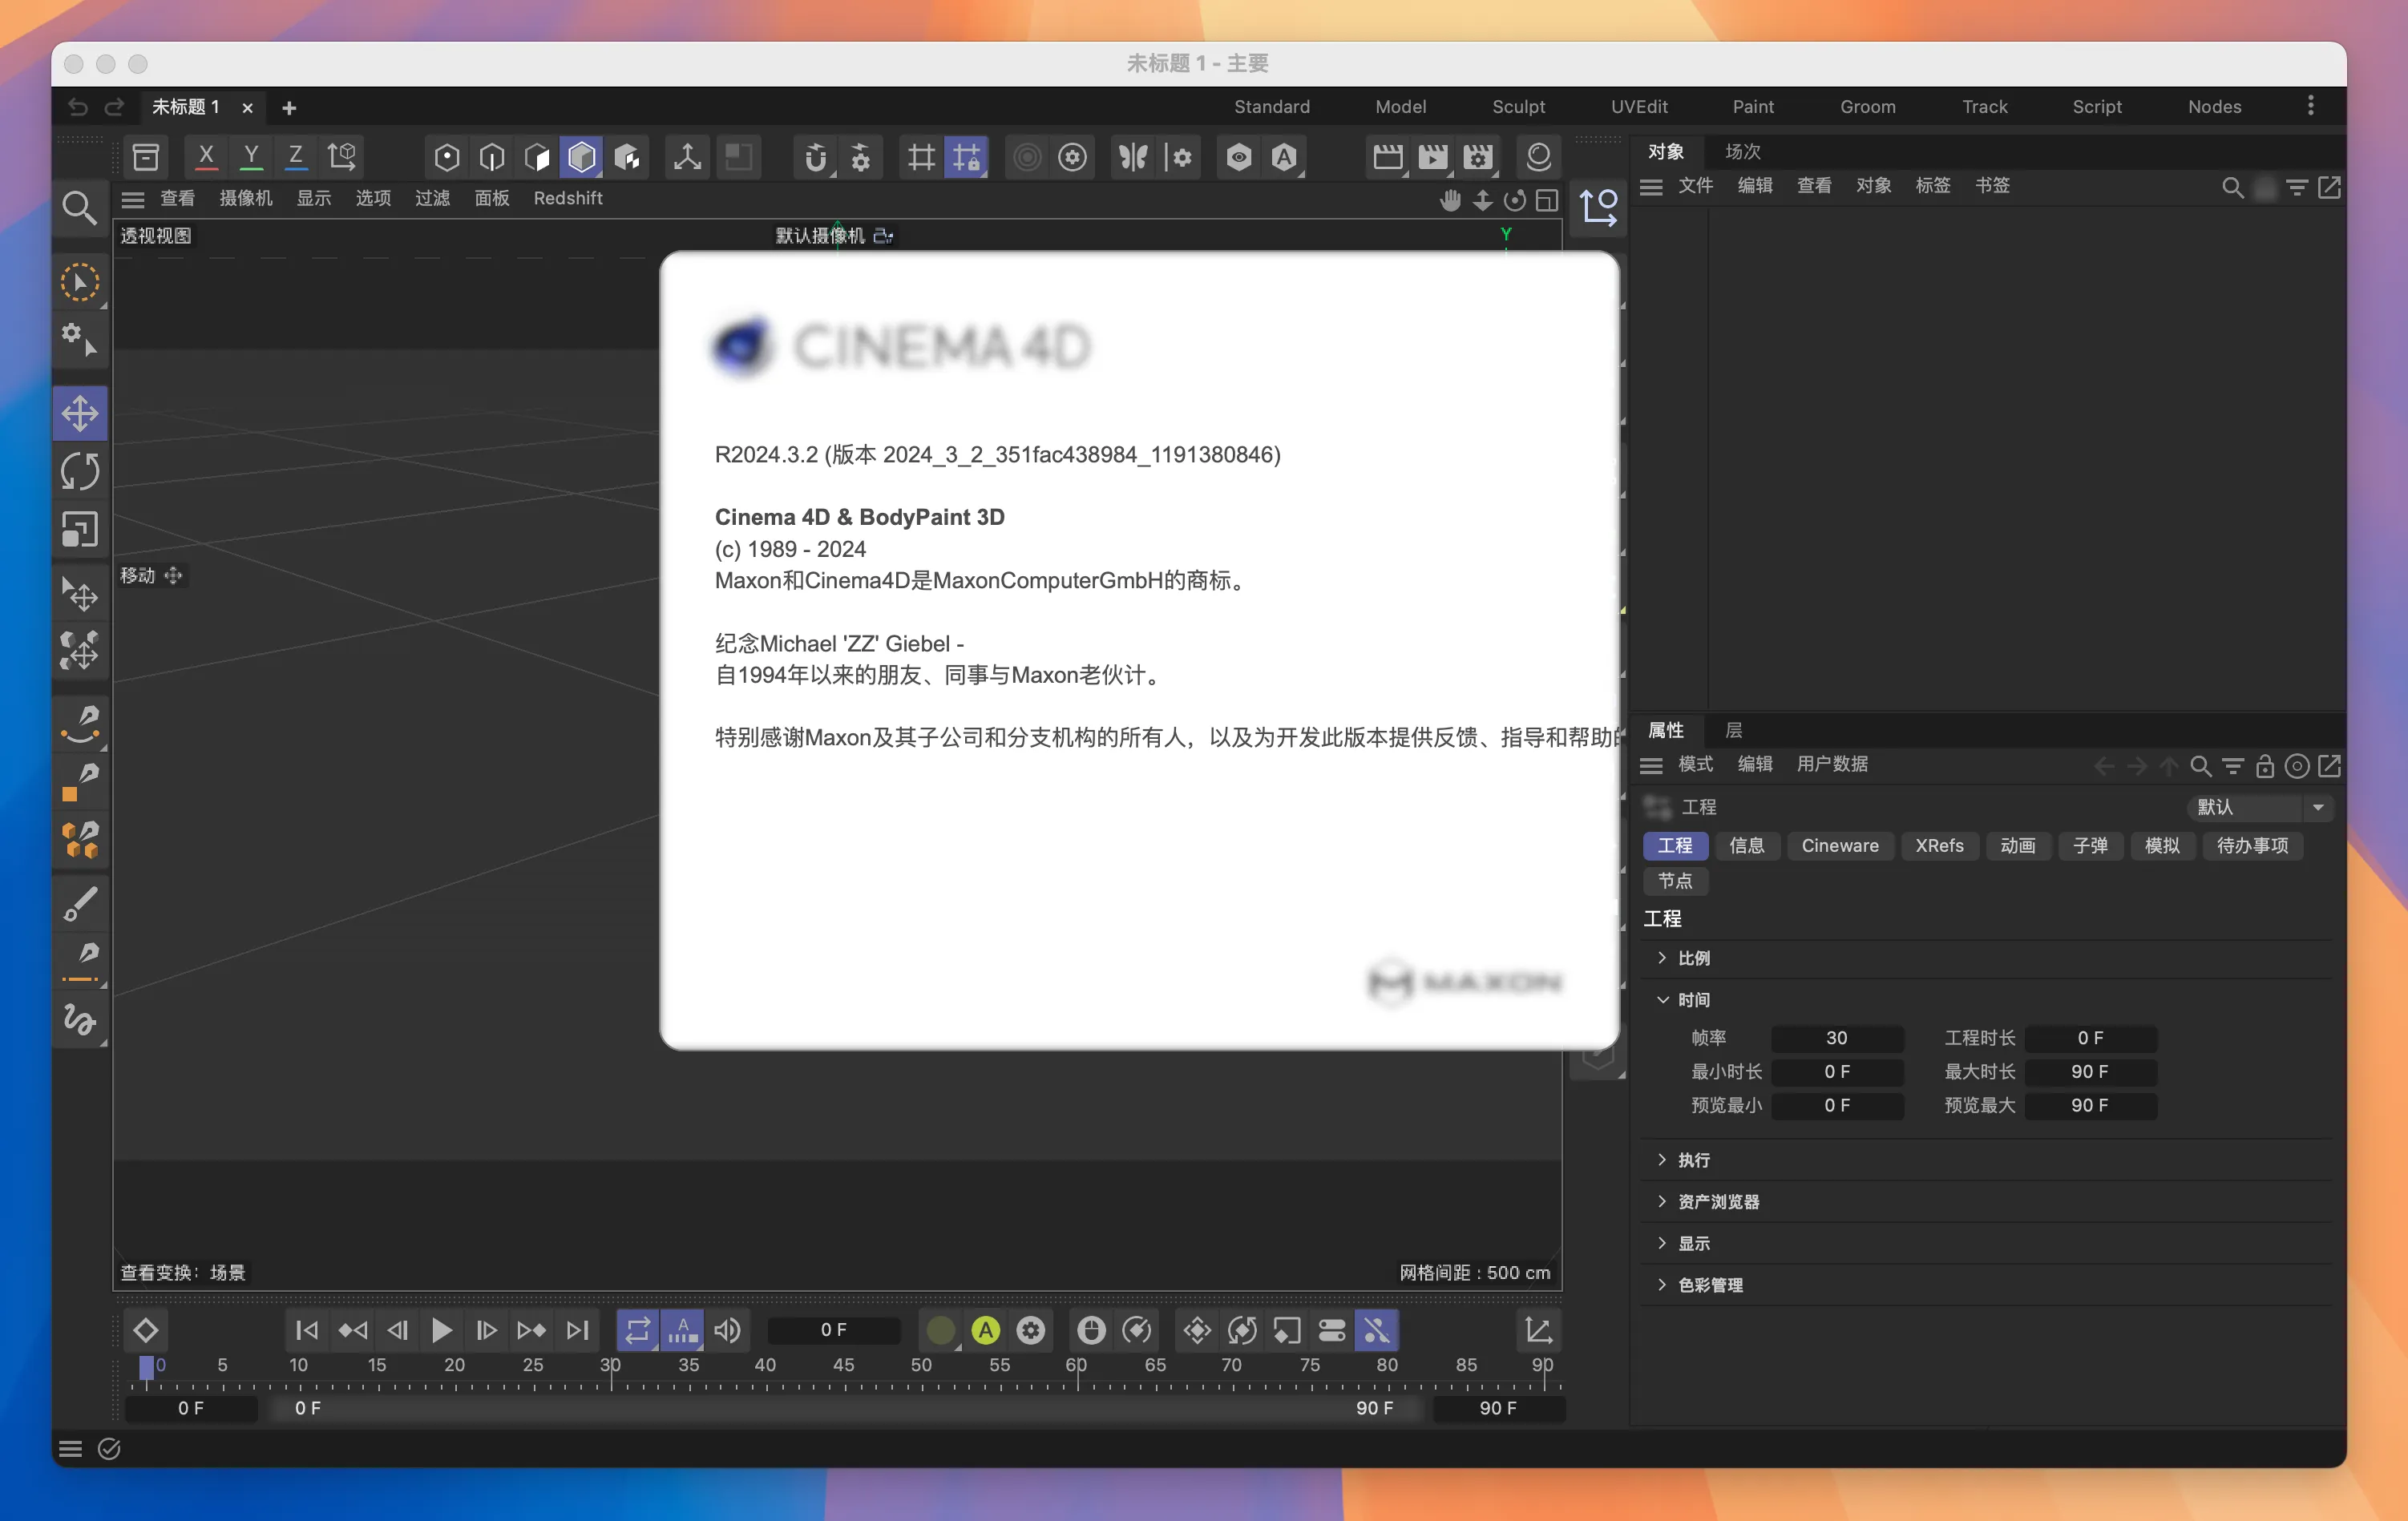The width and height of the screenshot is (2408, 1521).
Task: Play the animation forward
Action: click(x=441, y=1330)
